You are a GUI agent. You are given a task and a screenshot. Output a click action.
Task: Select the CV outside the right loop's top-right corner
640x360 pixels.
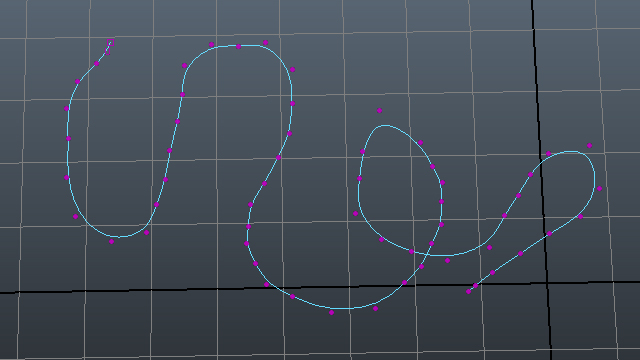pos(589,146)
